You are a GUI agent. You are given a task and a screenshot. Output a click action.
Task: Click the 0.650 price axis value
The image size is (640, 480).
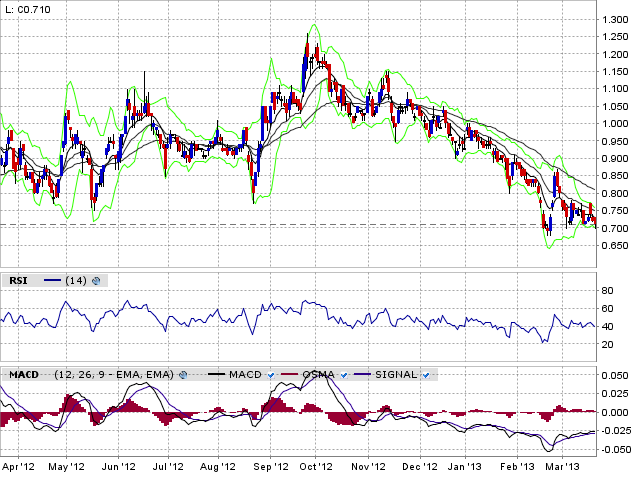[615, 246]
